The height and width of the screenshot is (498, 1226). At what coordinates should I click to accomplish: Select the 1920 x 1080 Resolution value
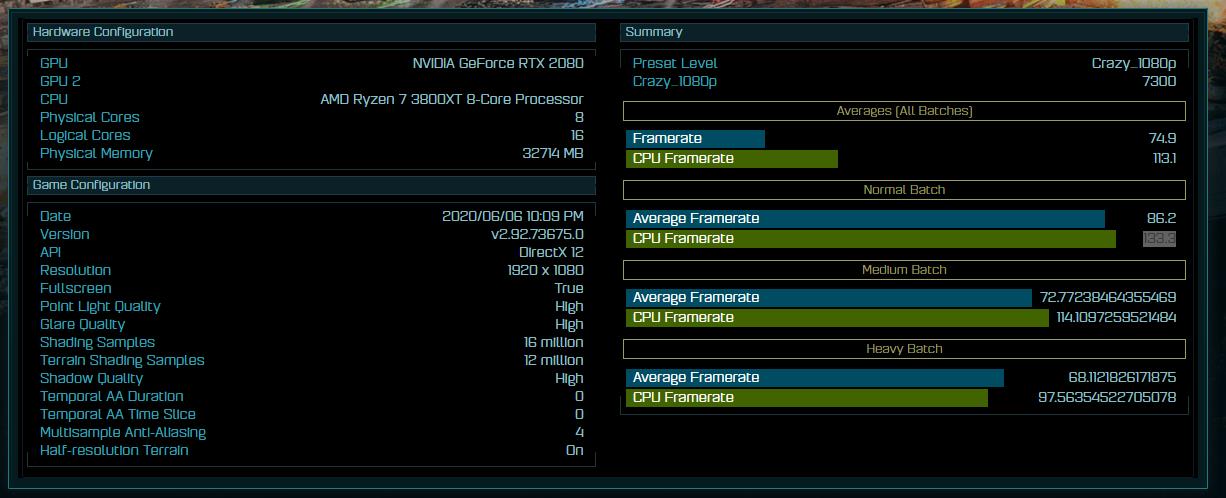[x=545, y=270]
